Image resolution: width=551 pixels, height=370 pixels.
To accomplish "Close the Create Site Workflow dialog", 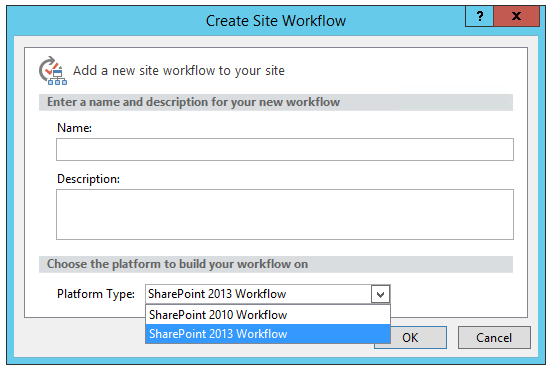I will tap(516, 16).
